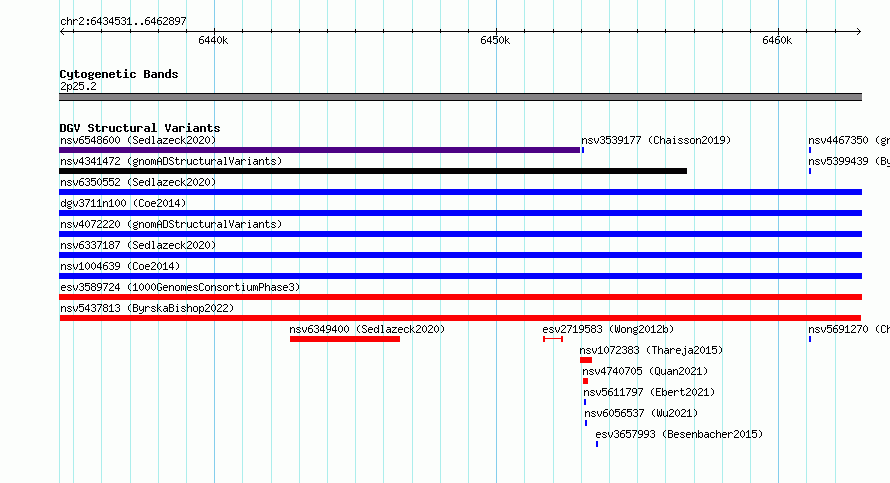This screenshot has width=890, height=483.
Task: Select the nsv1004639 (Coe2014) label
Action: (x=120, y=266)
